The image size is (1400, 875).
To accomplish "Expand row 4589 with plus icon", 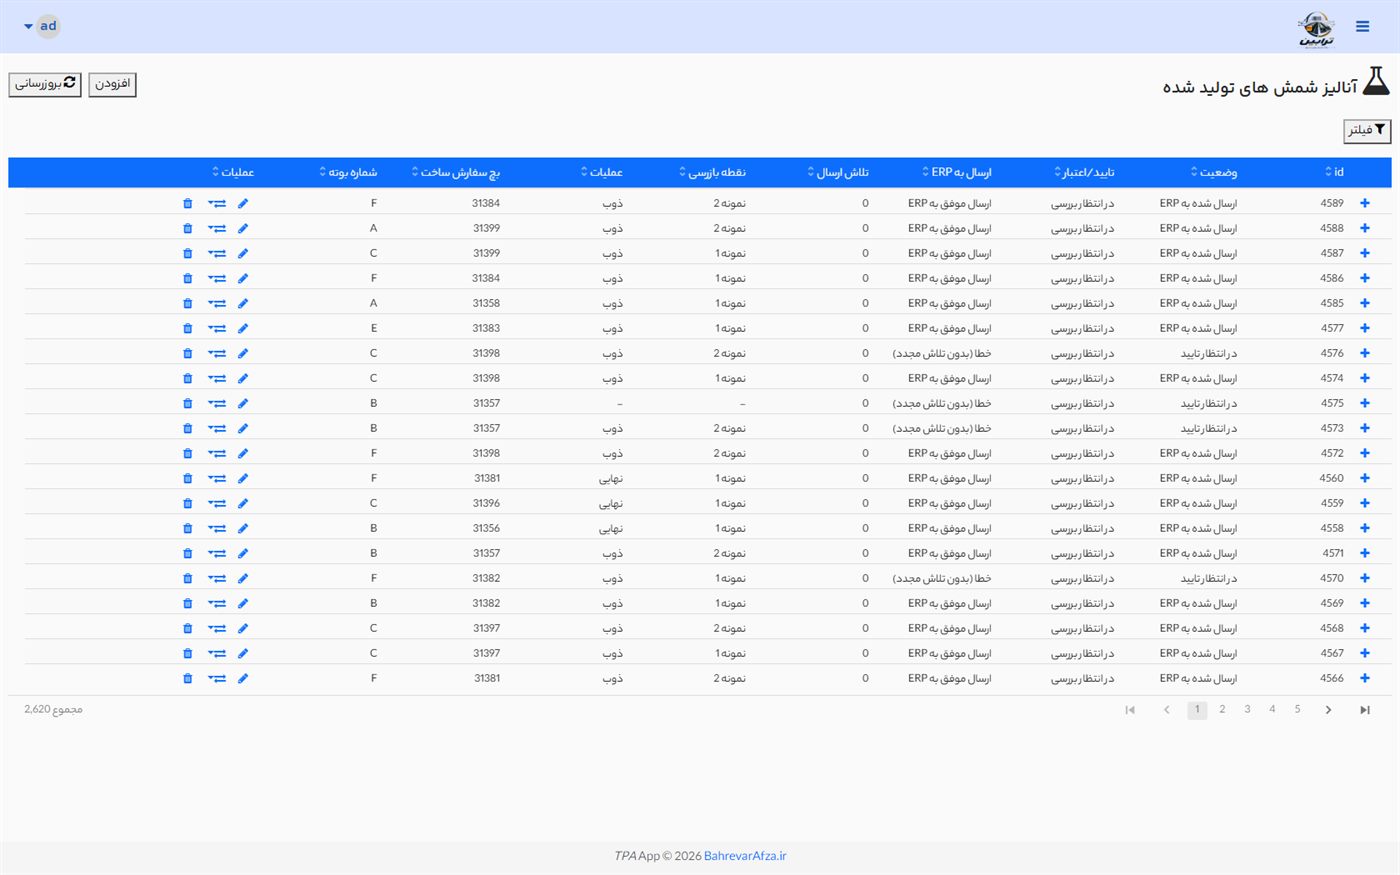I will [x=1365, y=203].
